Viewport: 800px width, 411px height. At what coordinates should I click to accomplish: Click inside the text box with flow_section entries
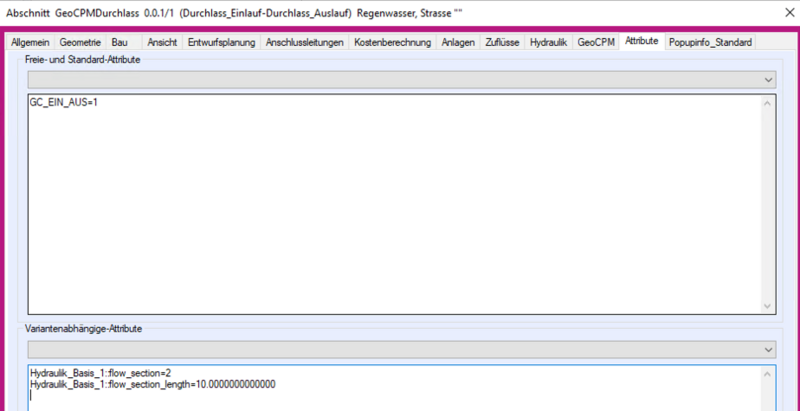(390, 388)
